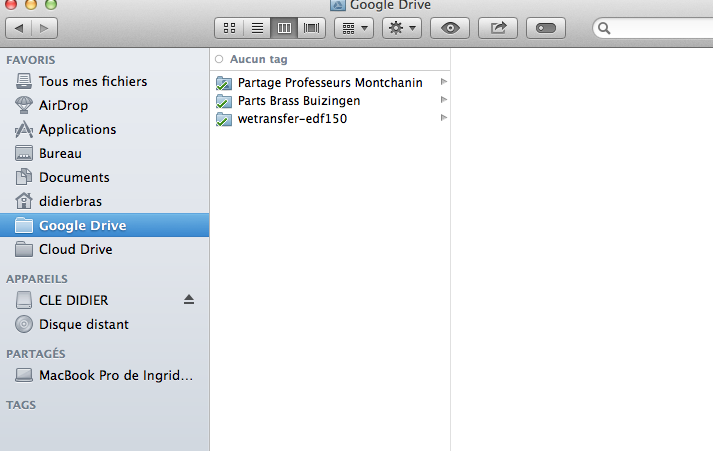Click the edit tags toolbar button
The height and width of the screenshot is (451, 713).
(x=546, y=28)
